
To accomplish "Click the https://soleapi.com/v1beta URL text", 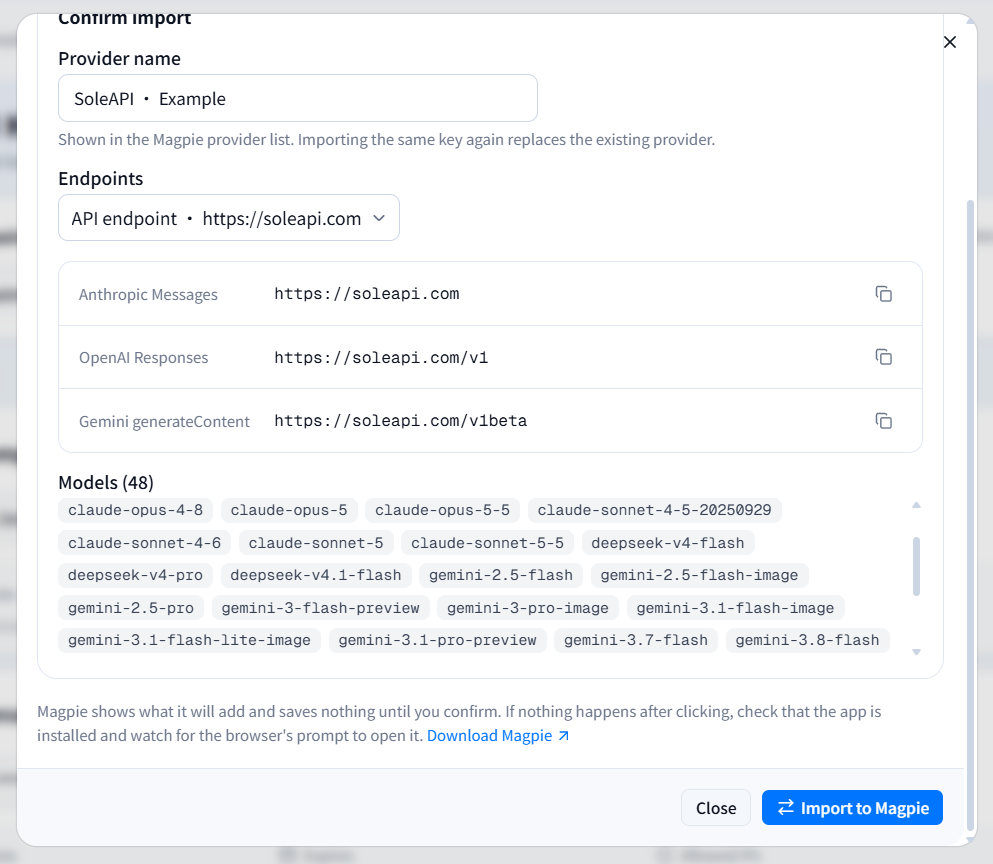I will click(x=400, y=421).
